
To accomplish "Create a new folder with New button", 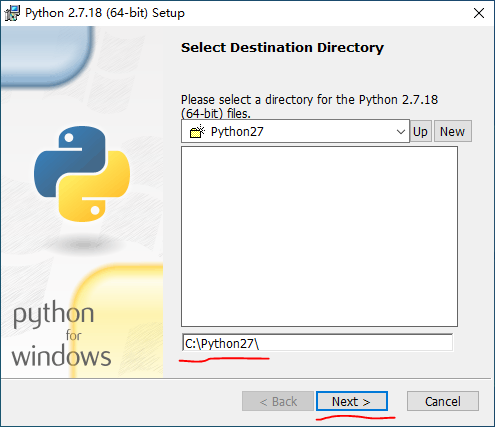I will (x=452, y=131).
